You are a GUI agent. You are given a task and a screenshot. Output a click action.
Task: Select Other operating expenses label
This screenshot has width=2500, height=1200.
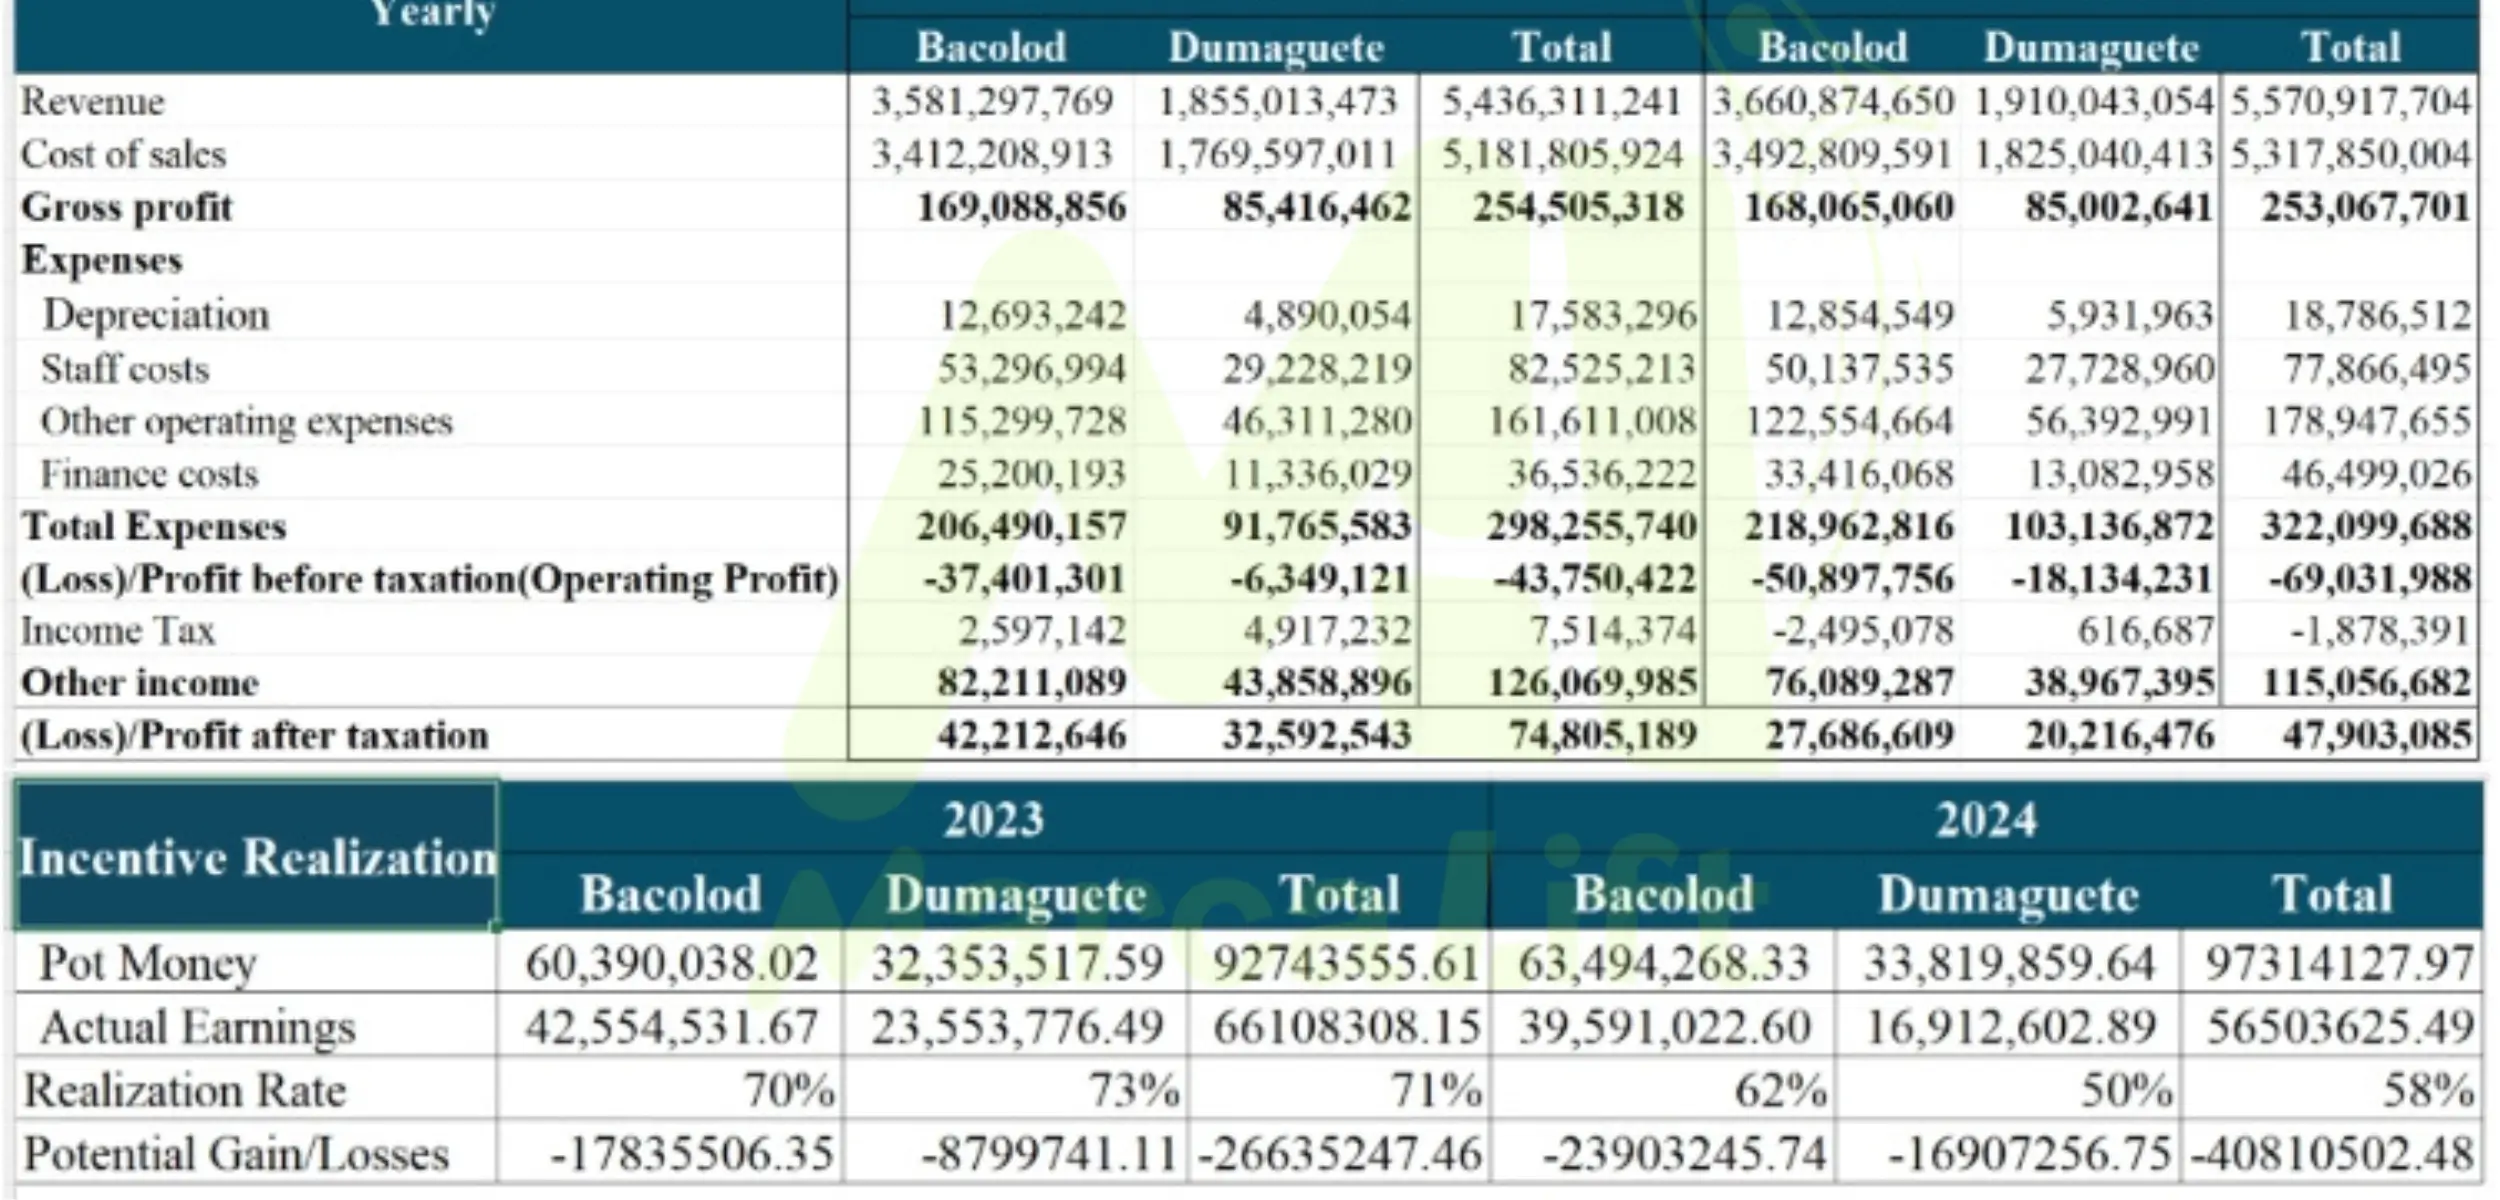coord(246,422)
